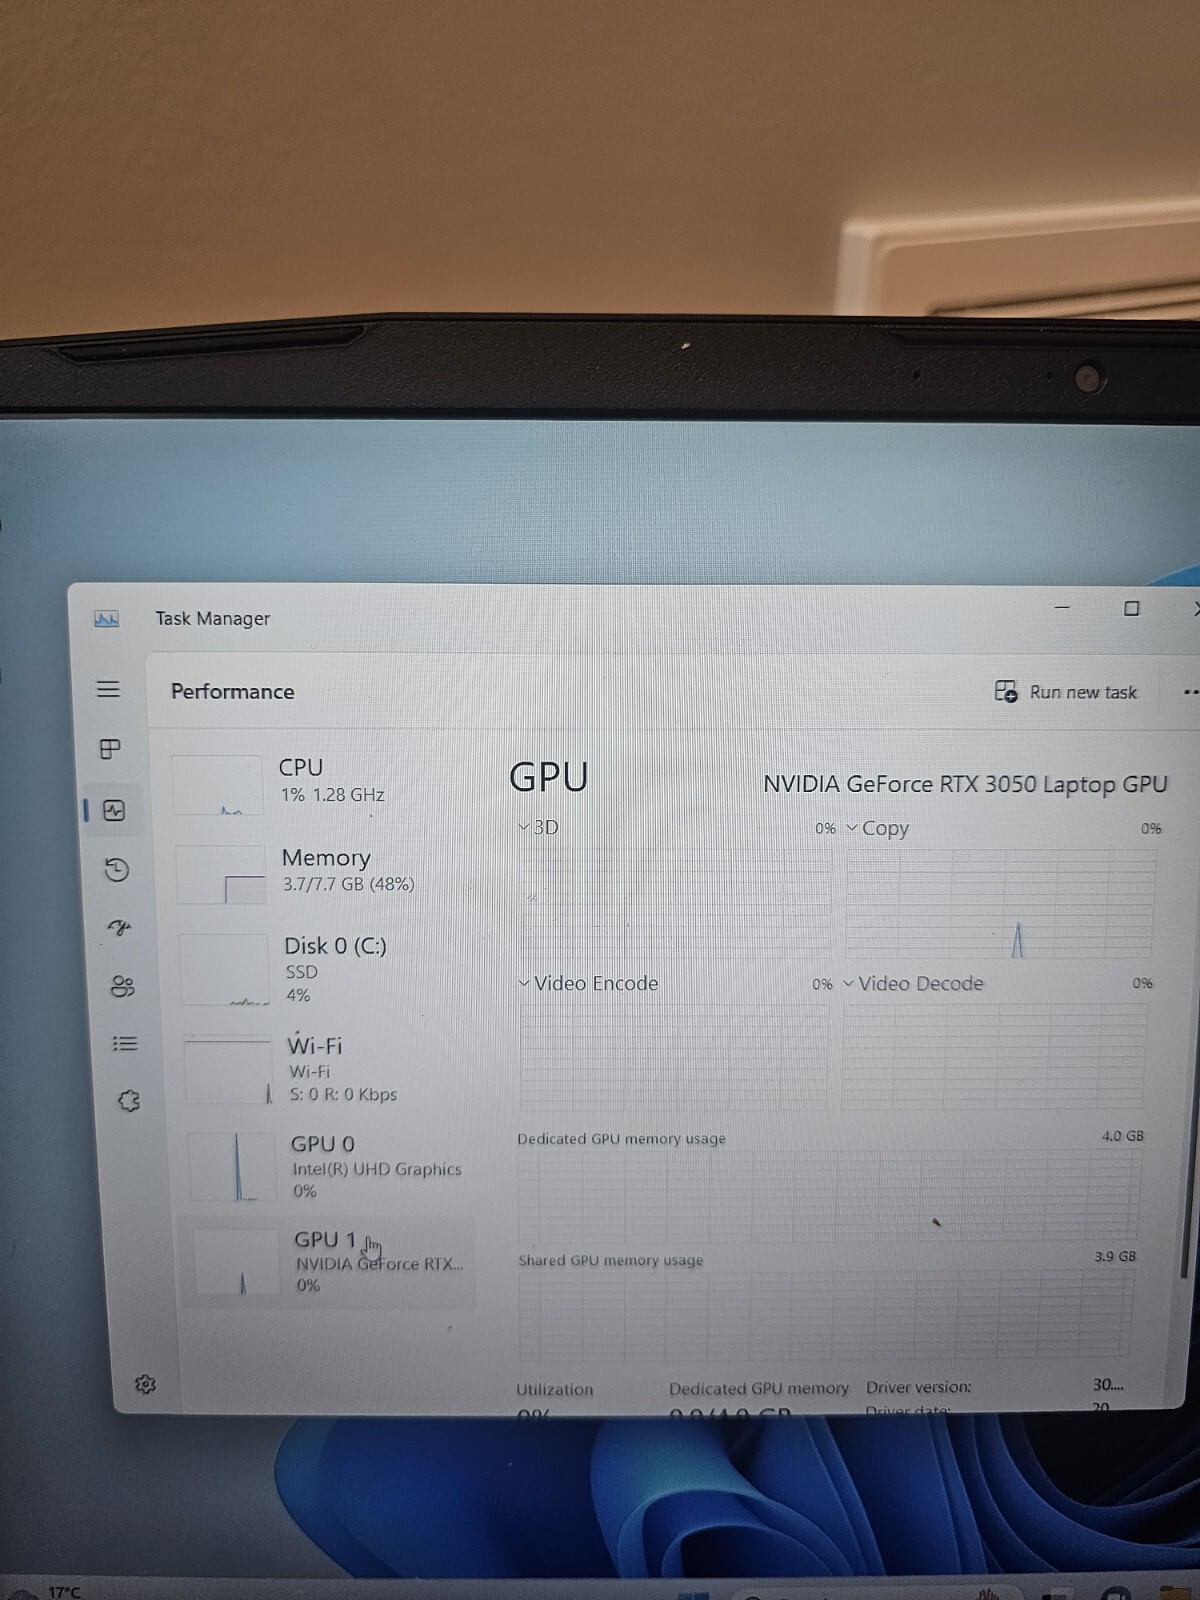Screen dimensions: 1200x1600
Task: Select Wi-Fi performance entry
Action: point(328,1068)
